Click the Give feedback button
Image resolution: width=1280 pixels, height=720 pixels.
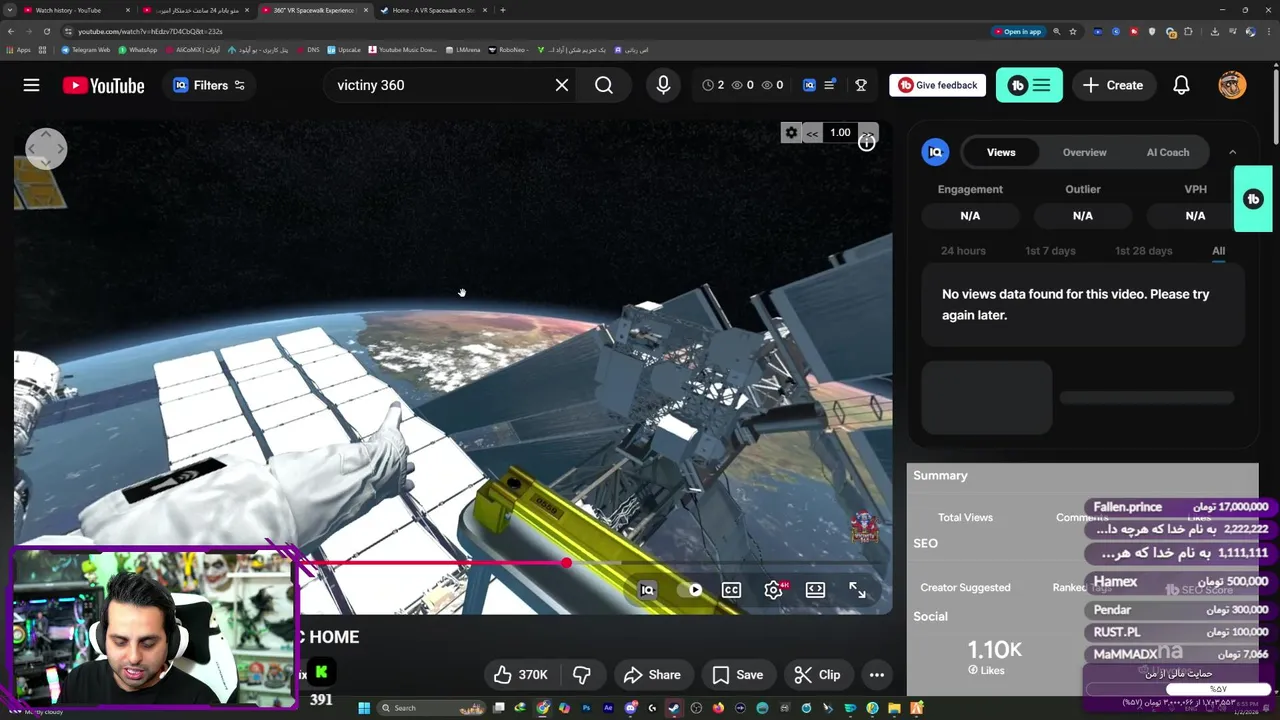[937, 85]
